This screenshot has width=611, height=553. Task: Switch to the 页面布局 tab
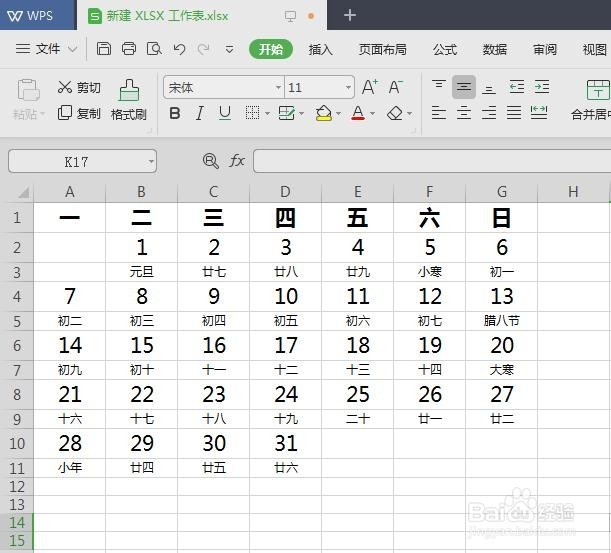click(x=382, y=49)
